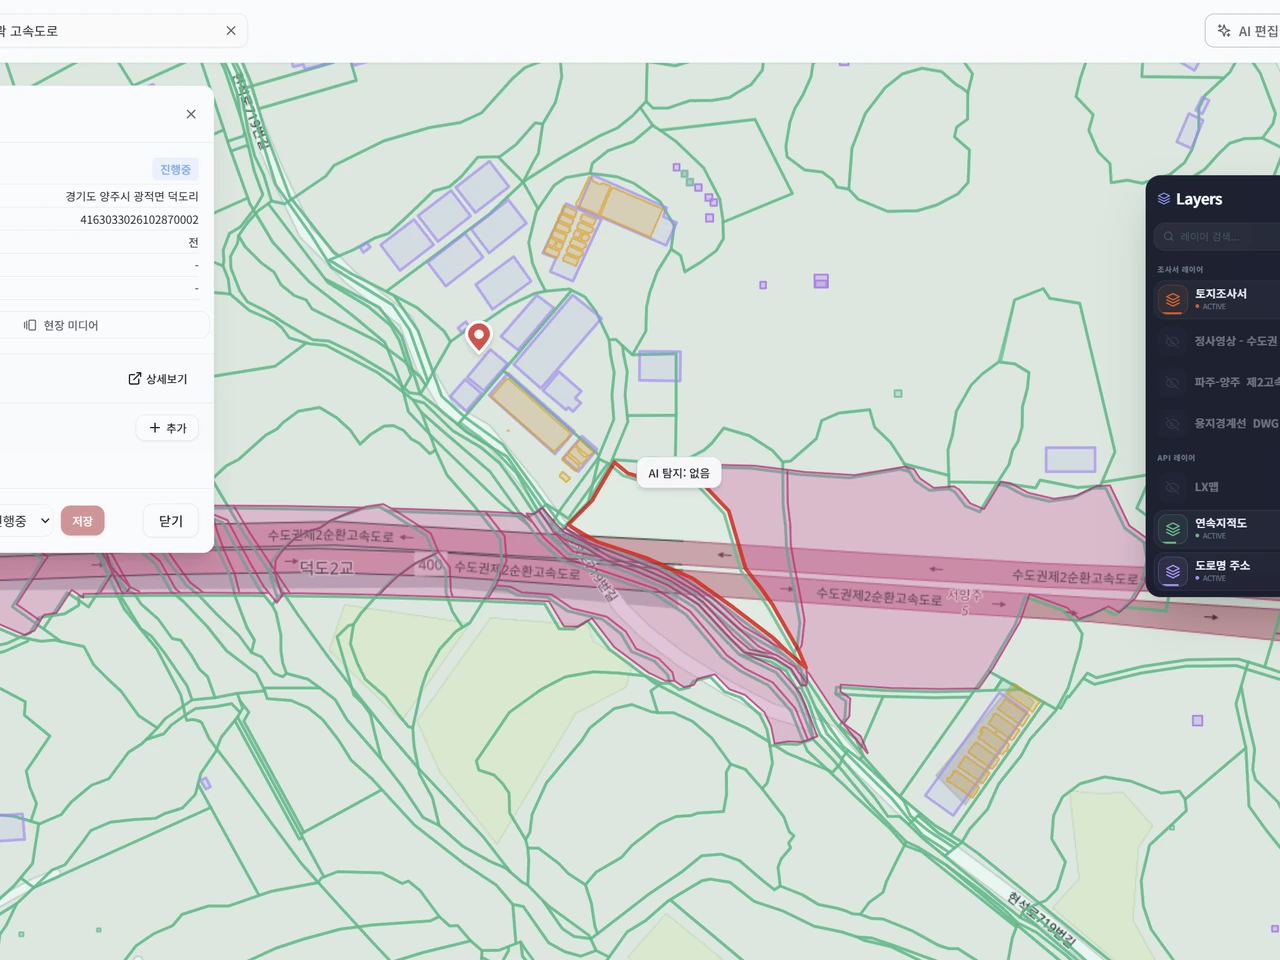Viewport: 1280px width, 960px height.
Task: Click the red location pin marker
Action: pyautogui.click(x=479, y=336)
